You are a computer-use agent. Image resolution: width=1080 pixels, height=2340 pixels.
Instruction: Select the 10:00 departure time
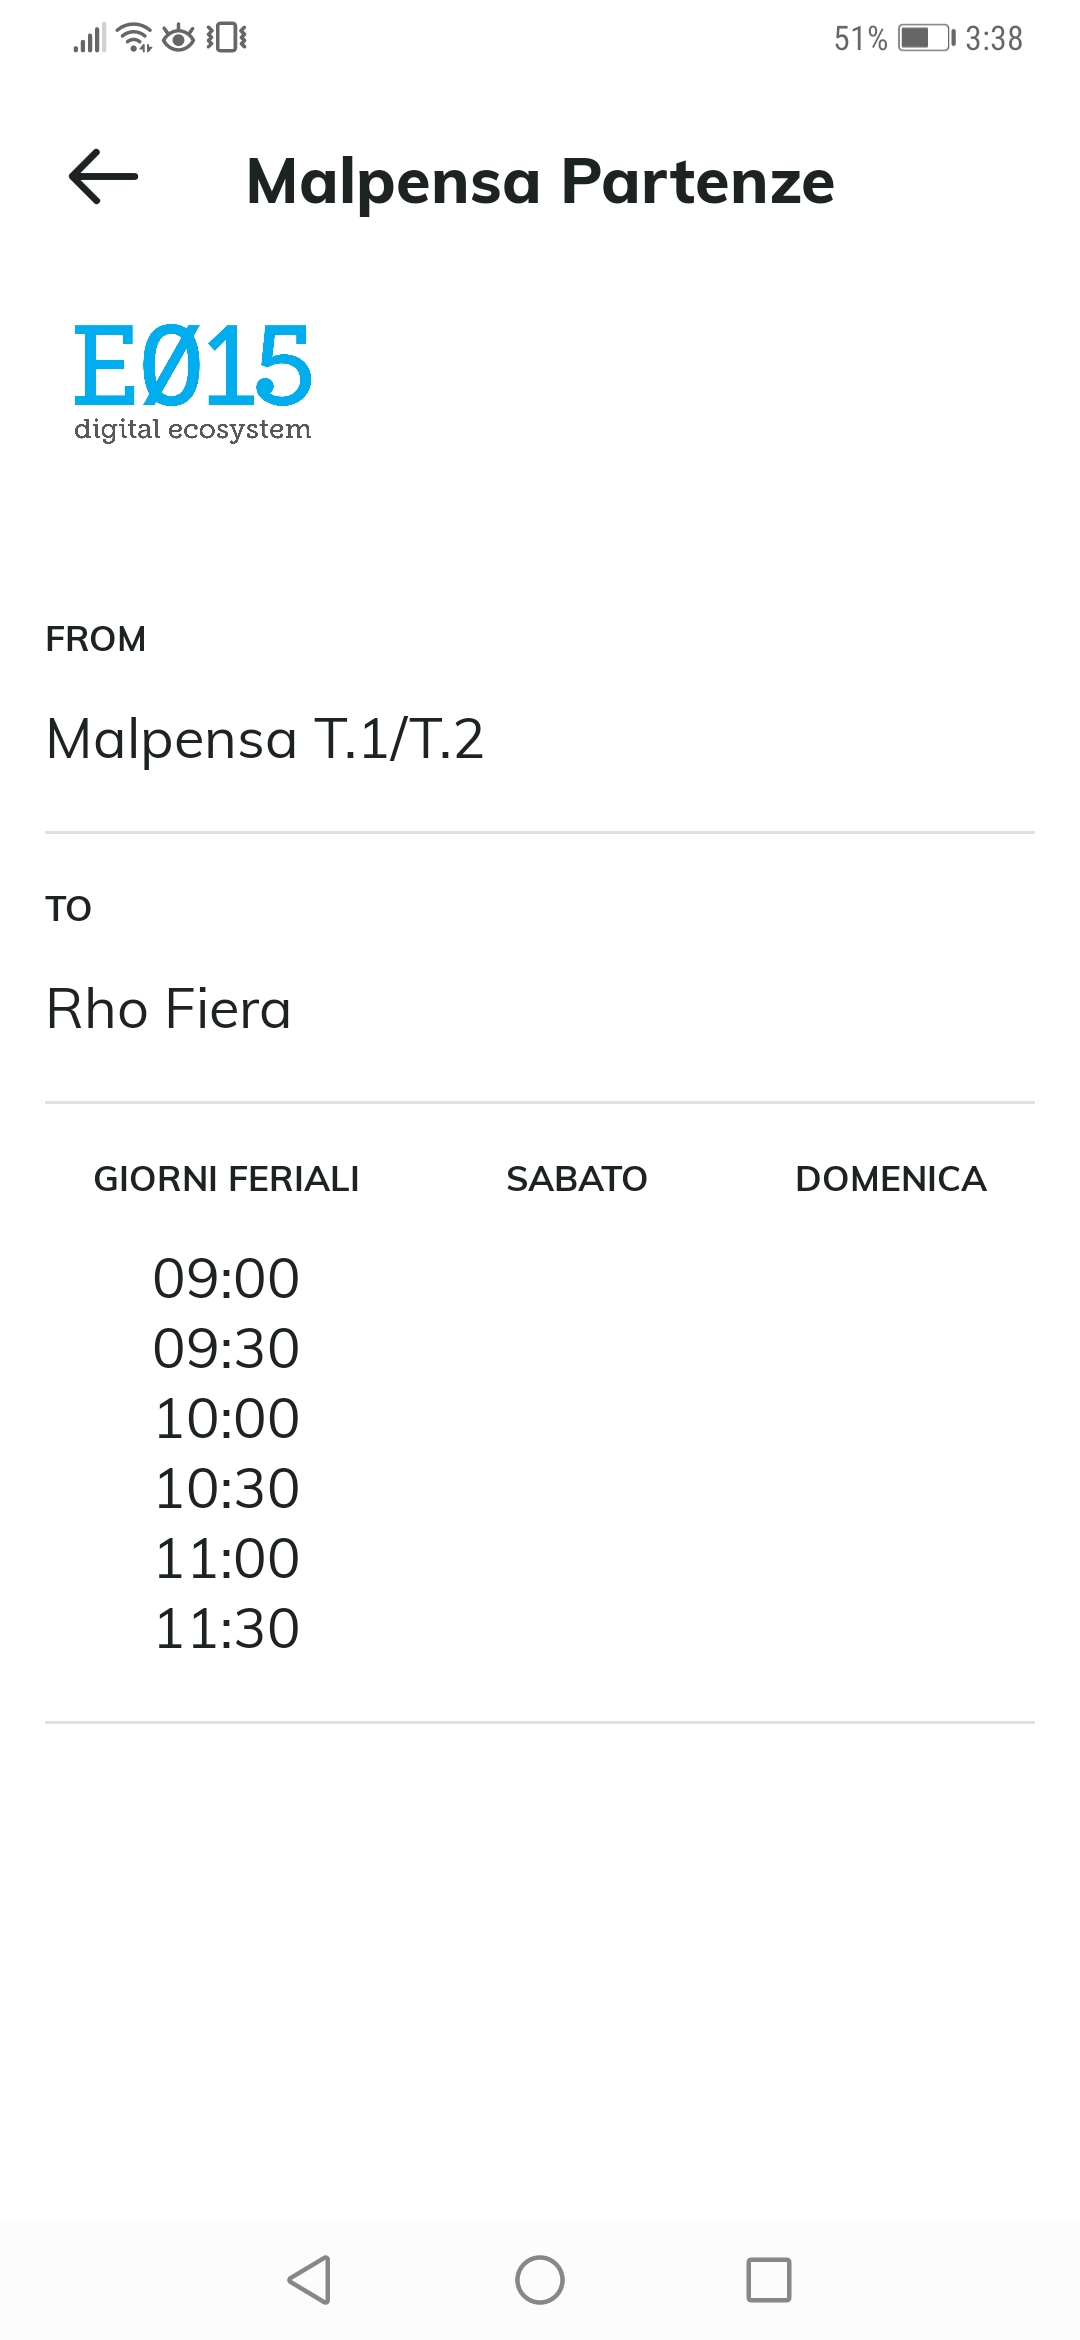[x=227, y=1418]
